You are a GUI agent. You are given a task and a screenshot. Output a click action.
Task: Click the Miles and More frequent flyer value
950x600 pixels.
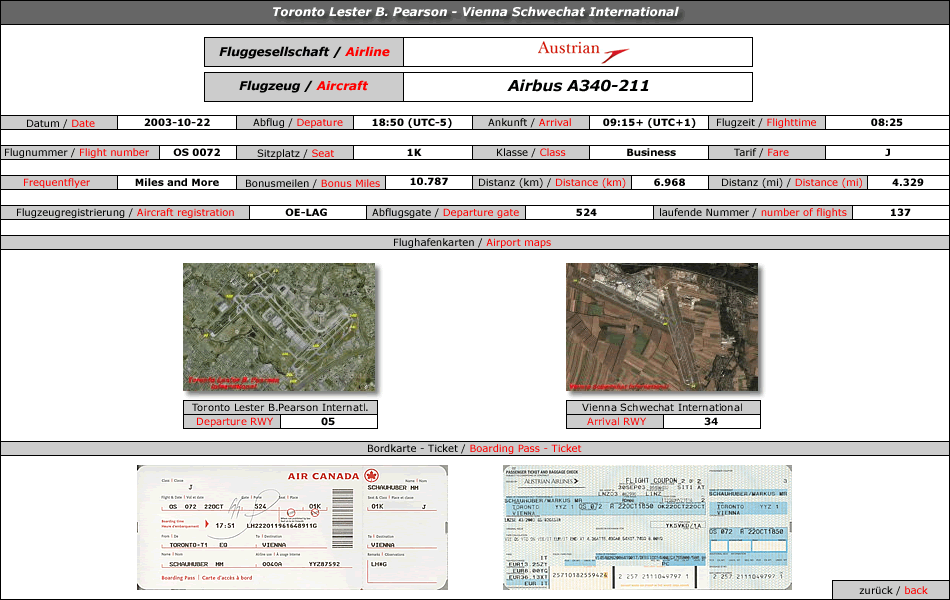[x=177, y=183]
